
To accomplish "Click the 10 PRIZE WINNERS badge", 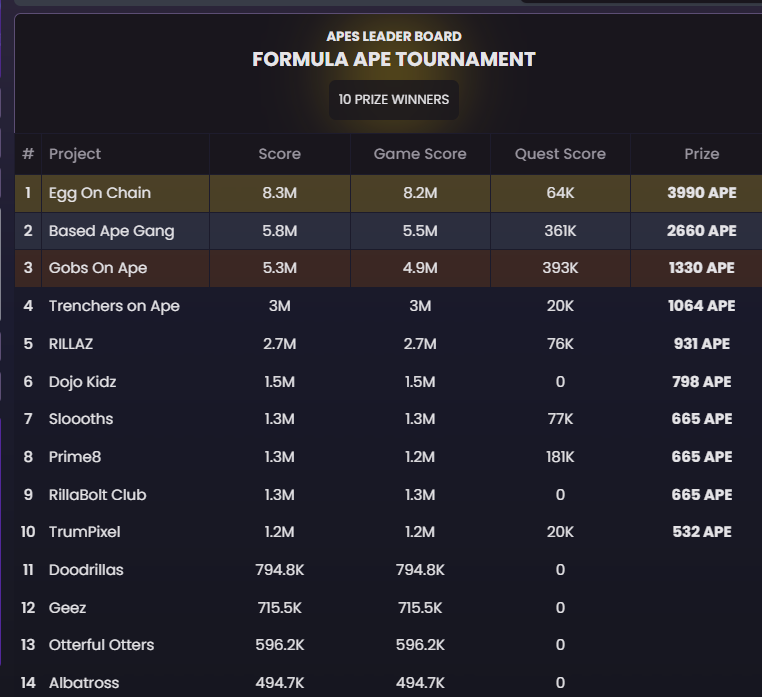I will click(394, 100).
